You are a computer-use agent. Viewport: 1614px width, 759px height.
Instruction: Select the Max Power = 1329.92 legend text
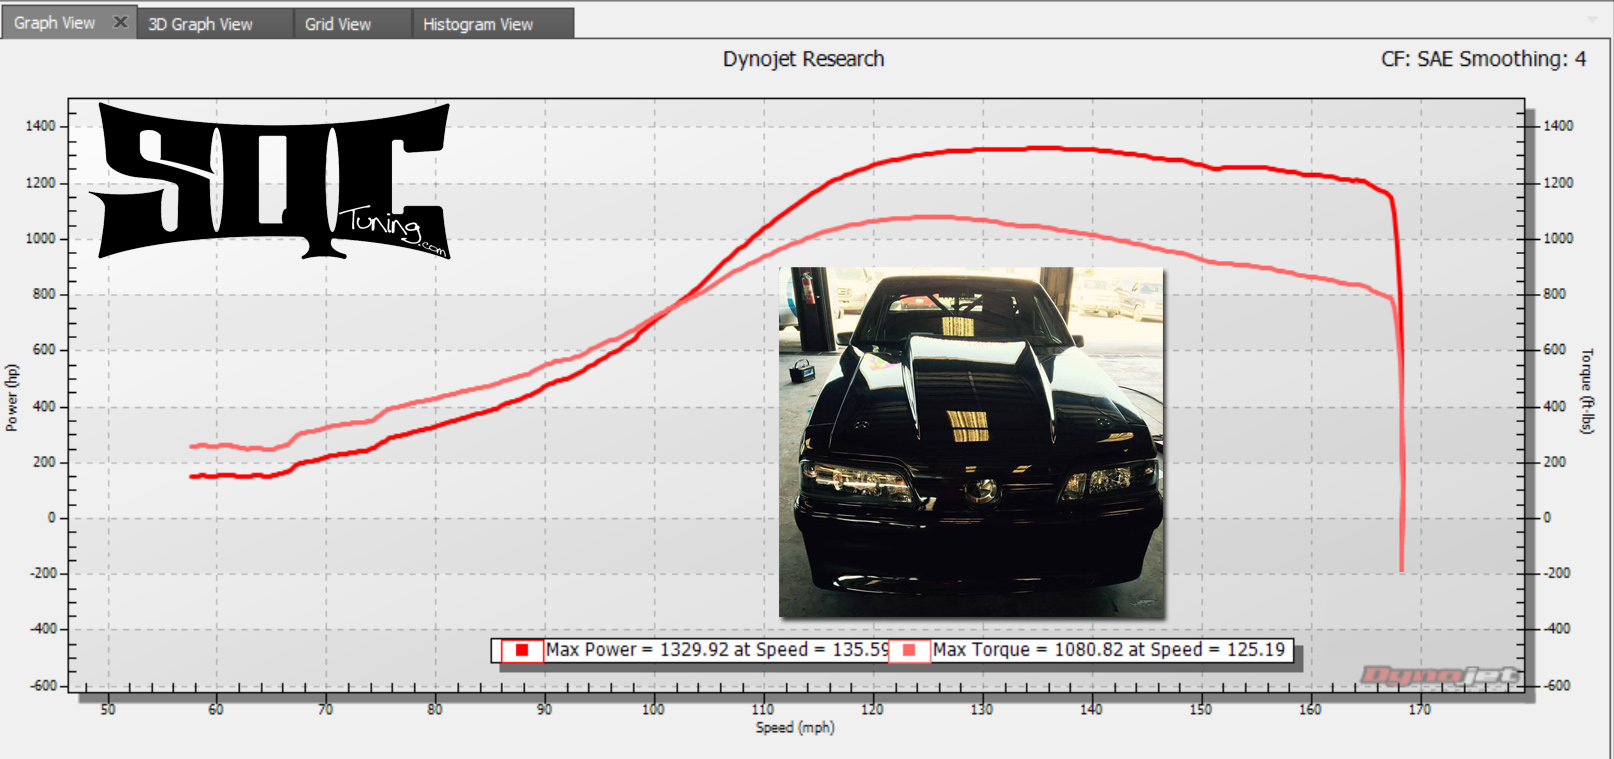click(x=716, y=650)
